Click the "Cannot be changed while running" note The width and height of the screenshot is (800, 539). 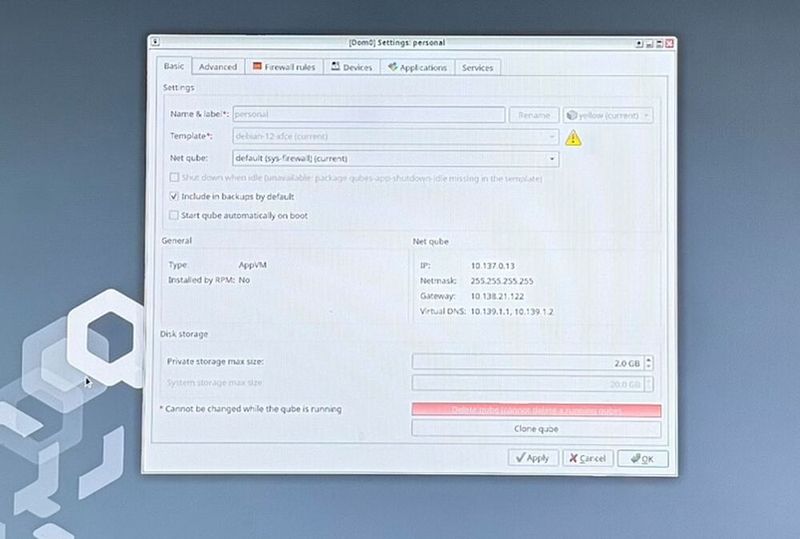click(x=251, y=409)
